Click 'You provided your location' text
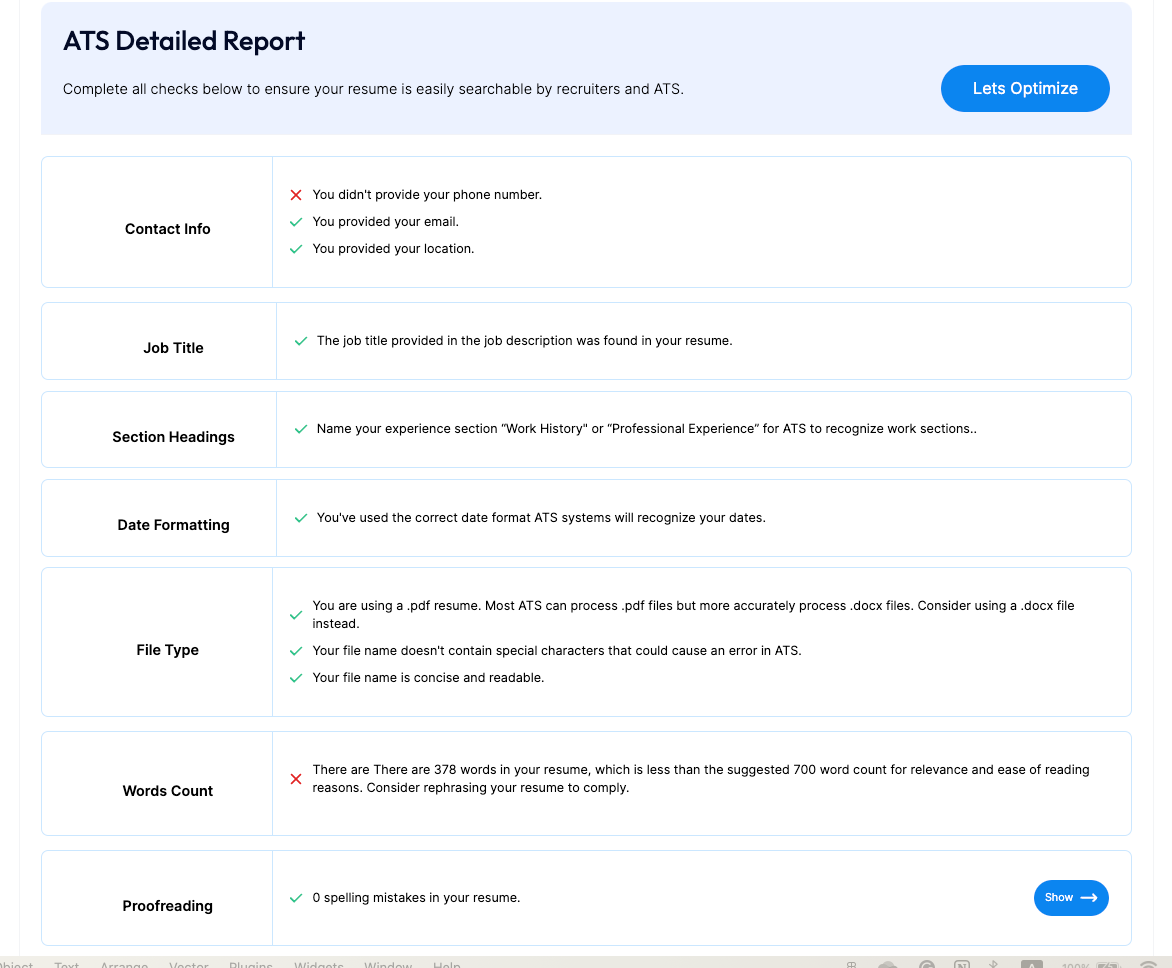Viewport: 1172px width, 968px height. pos(393,248)
